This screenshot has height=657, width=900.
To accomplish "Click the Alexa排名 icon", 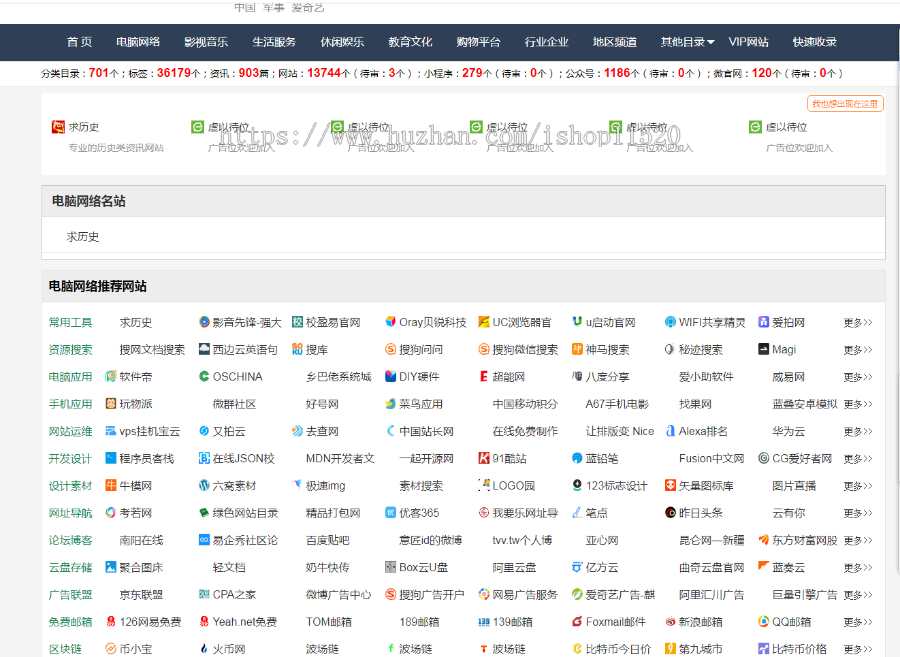I will pyautogui.click(x=670, y=431).
